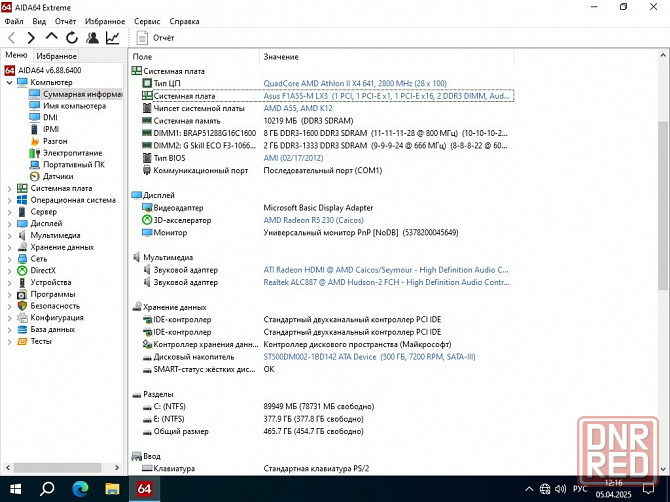
Task: Open the AMI (02/17/2012) BIOS link
Action: (x=293, y=158)
